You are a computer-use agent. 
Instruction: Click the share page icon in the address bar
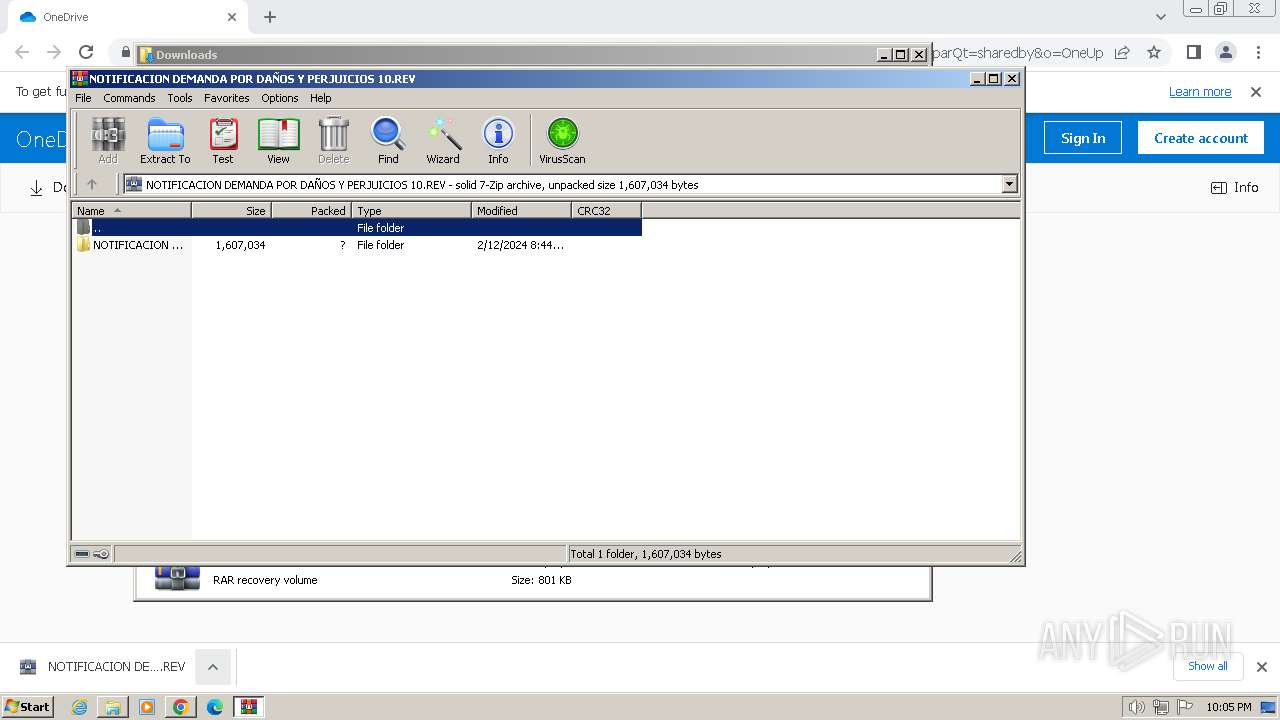1122,52
